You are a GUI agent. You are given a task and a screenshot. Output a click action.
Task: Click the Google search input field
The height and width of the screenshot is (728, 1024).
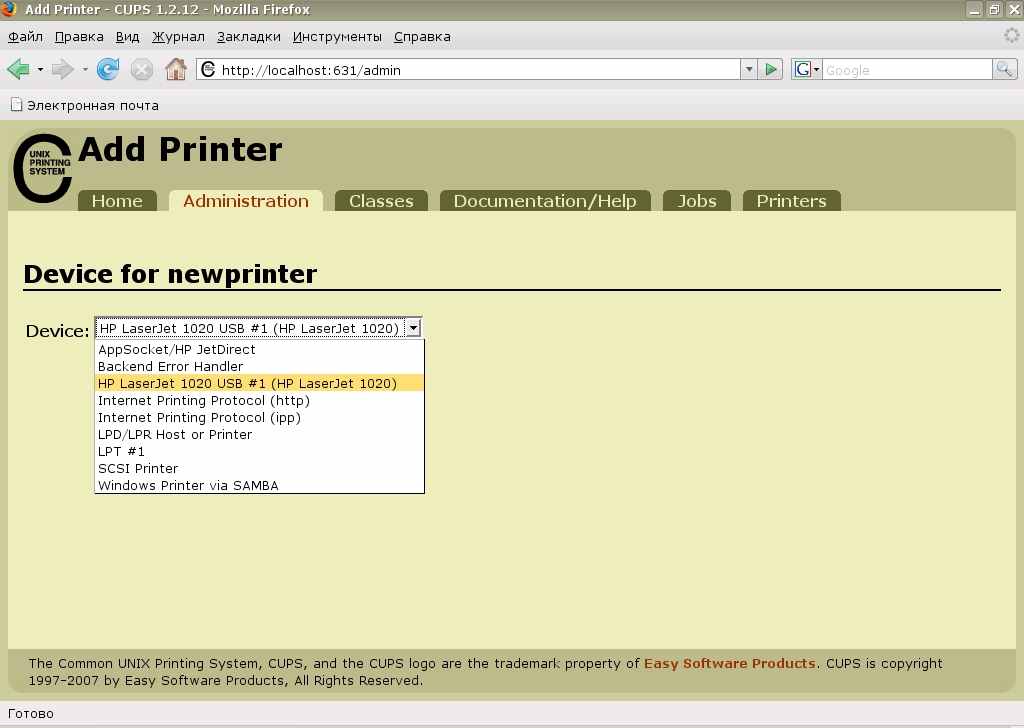(x=907, y=70)
